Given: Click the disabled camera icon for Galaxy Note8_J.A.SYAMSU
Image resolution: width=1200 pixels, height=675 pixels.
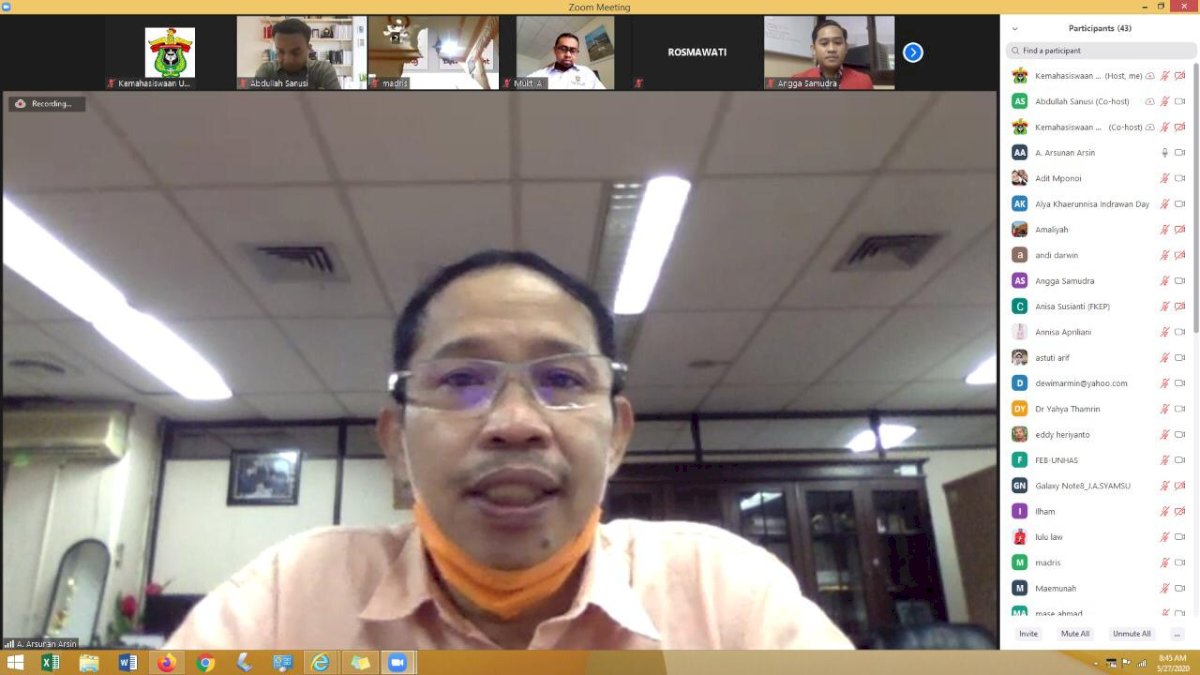Looking at the screenshot, I should coord(1180,486).
